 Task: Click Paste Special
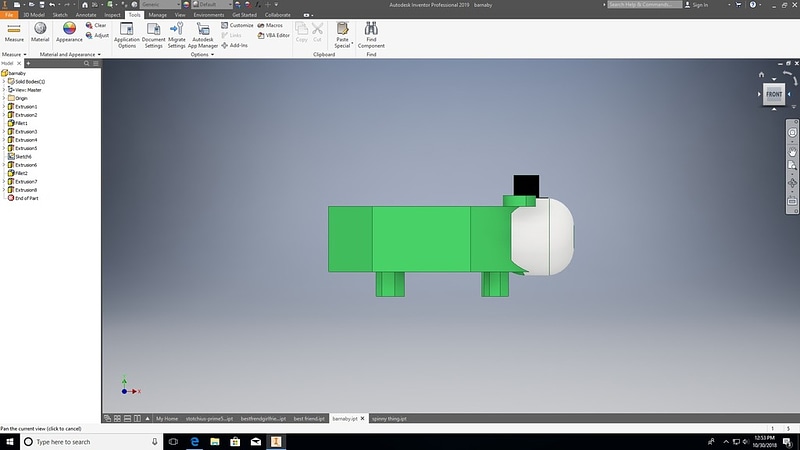pos(342,35)
